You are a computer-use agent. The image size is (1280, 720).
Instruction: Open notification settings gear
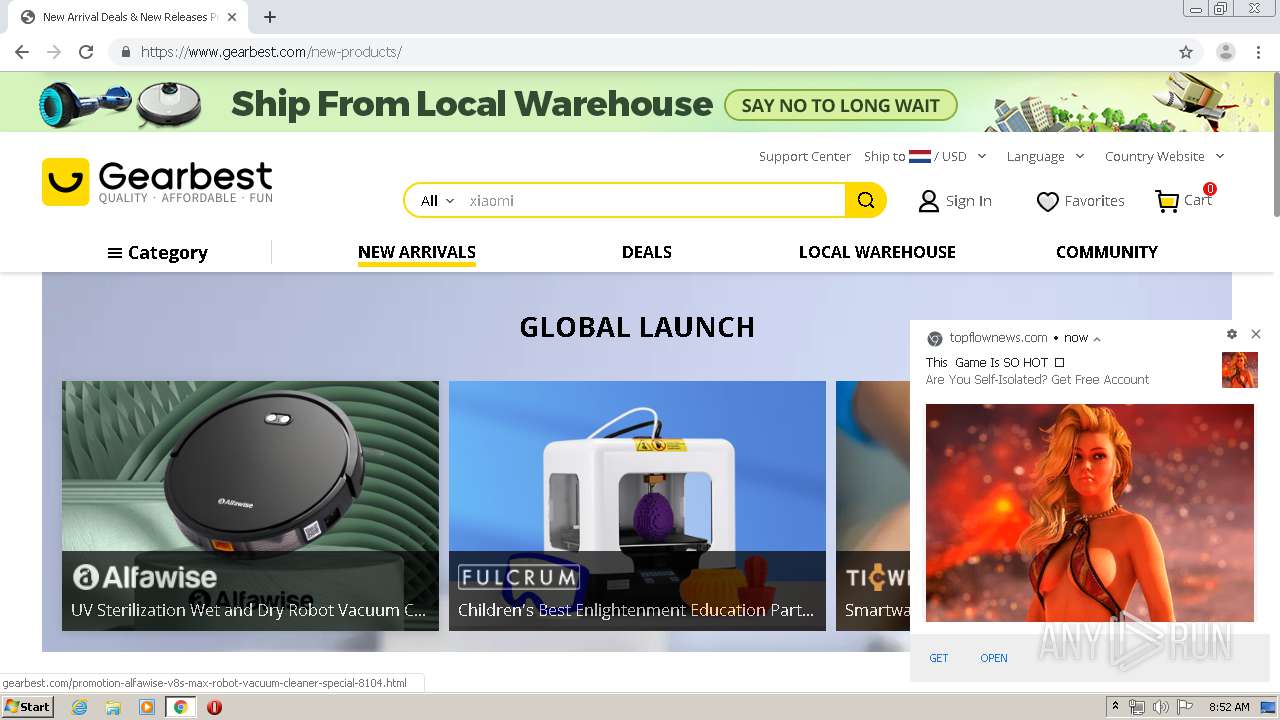tap(1232, 334)
